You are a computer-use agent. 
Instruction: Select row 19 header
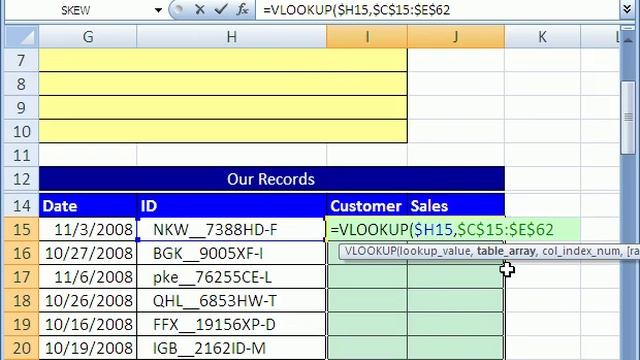(x=22, y=324)
